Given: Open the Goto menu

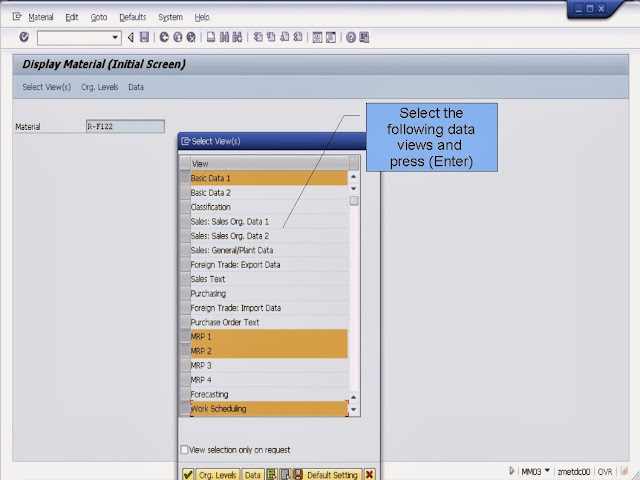Looking at the screenshot, I should (x=98, y=17).
